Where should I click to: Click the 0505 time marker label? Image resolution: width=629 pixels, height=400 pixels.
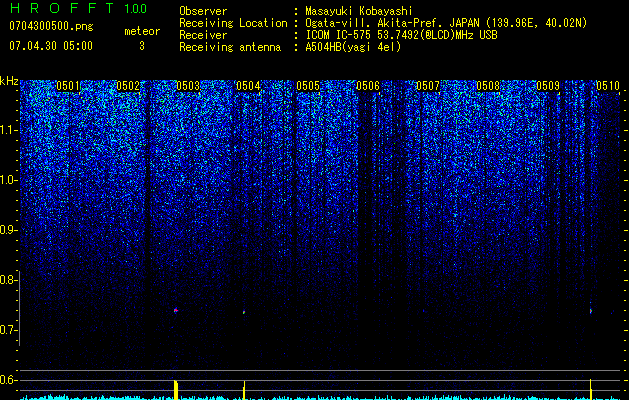point(308,86)
